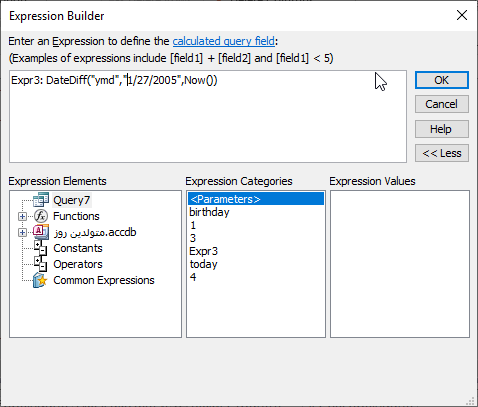Open Help for the Expression Builder
This screenshot has width=478, height=407.
tap(442, 129)
